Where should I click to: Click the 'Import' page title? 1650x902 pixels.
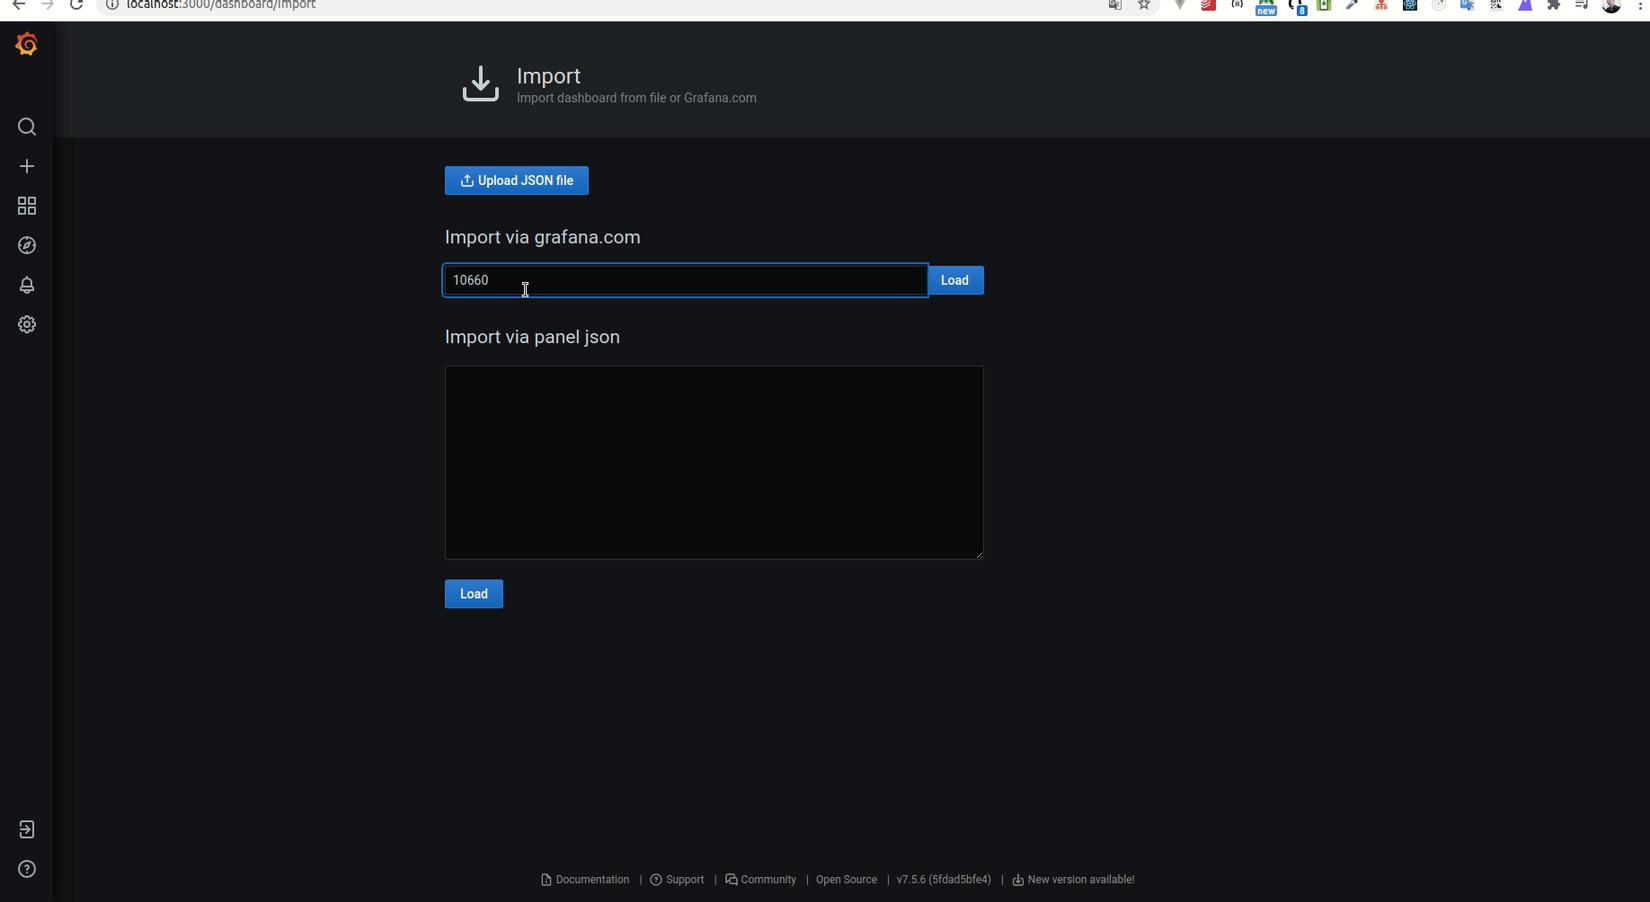pyautogui.click(x=549, y=76)
